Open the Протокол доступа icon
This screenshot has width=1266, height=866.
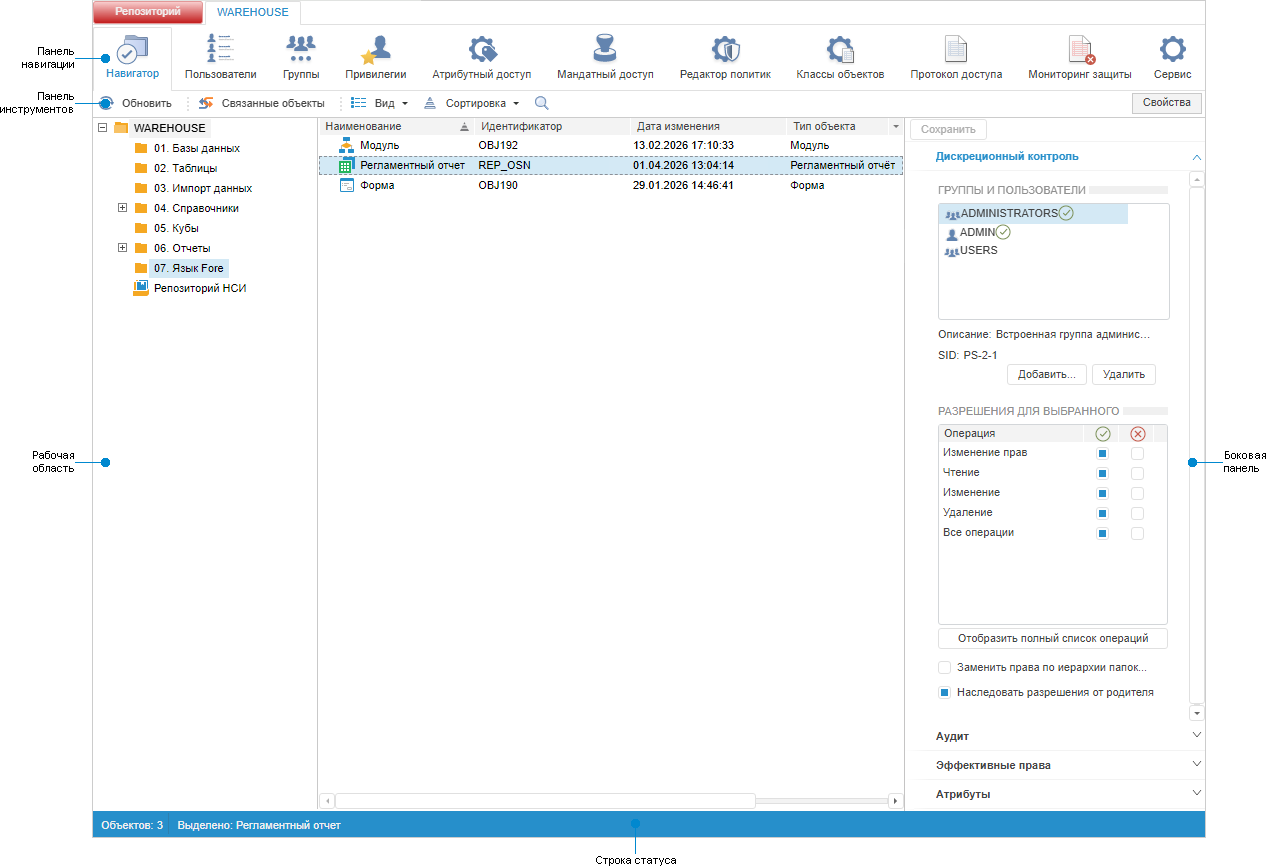[x=956, y=49]
